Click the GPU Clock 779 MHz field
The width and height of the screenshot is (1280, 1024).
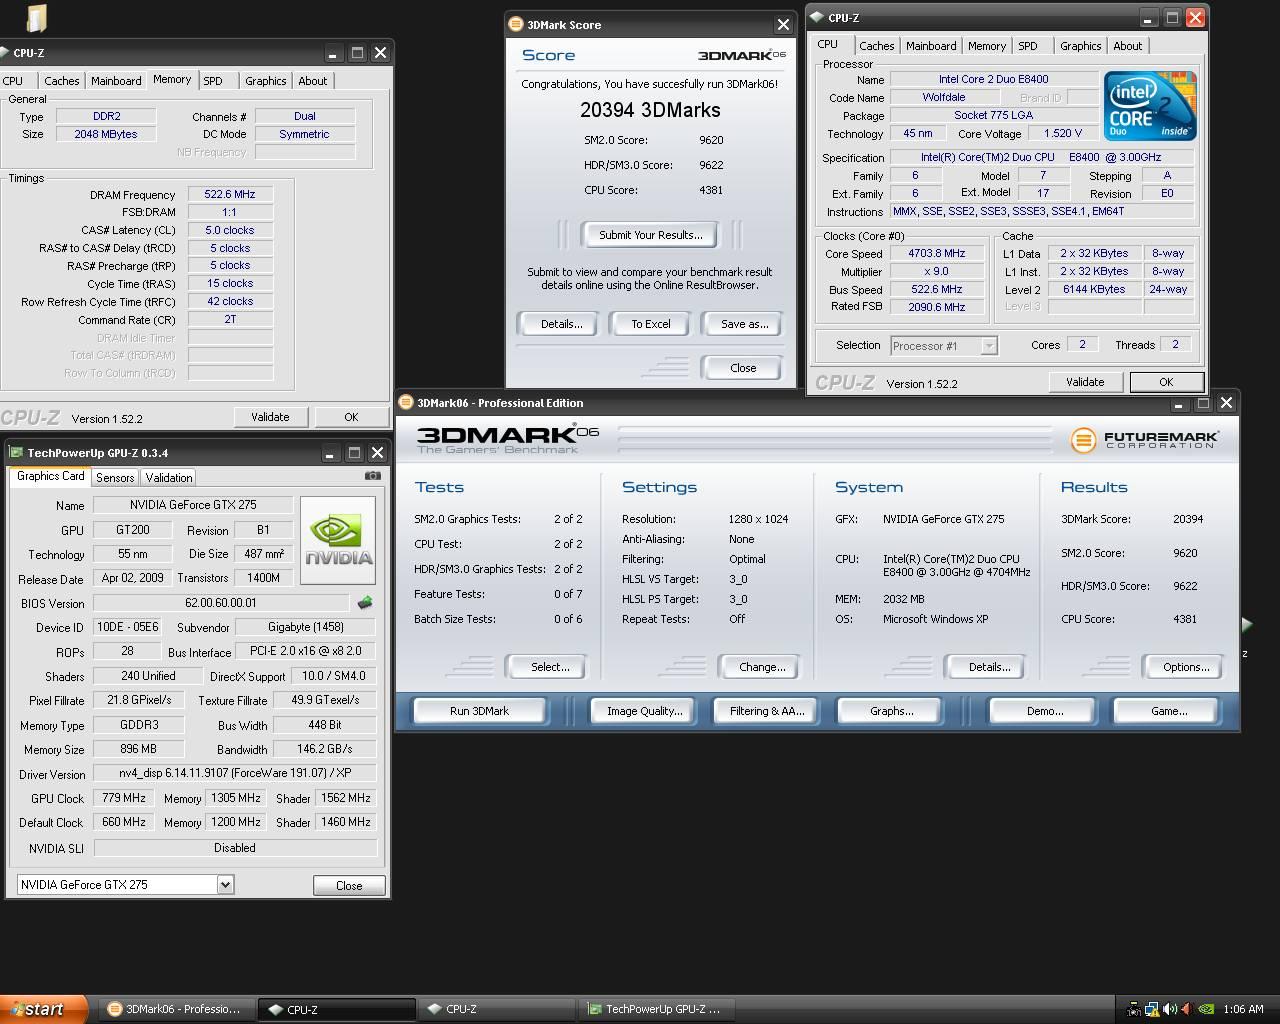click(124, 798)
